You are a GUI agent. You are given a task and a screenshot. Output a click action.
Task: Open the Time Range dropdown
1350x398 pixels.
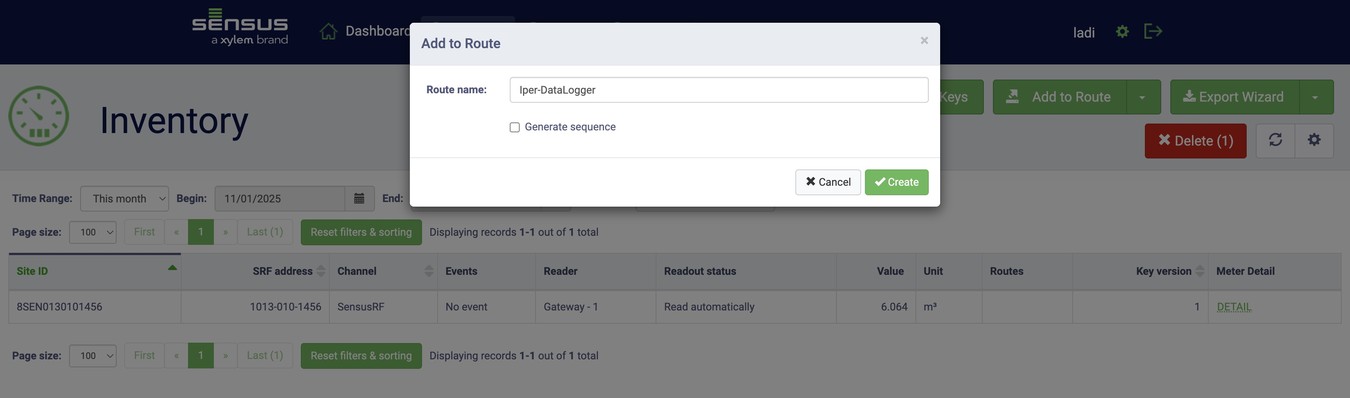[124, 198]
